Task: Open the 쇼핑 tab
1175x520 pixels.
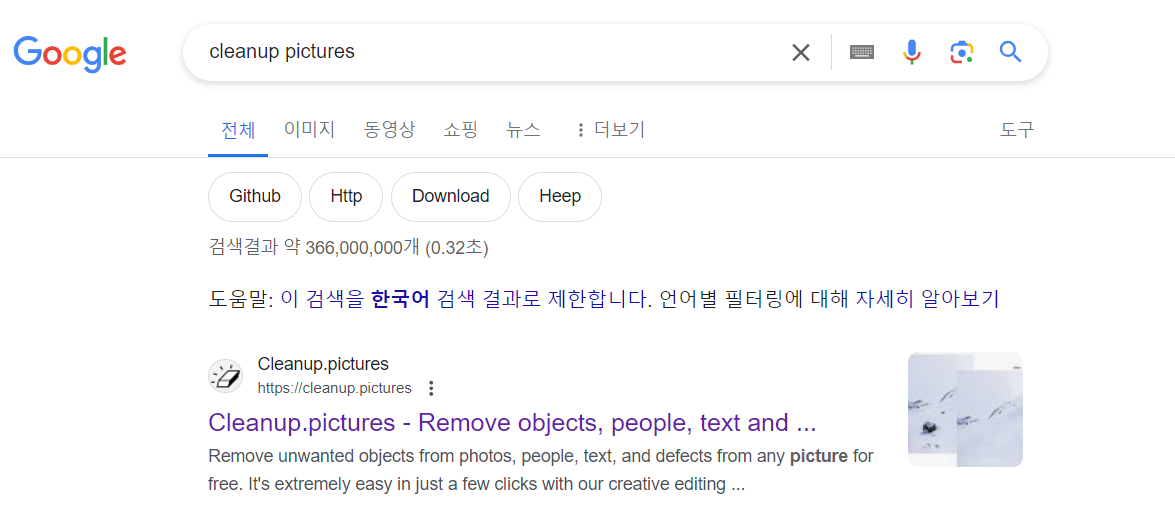Action: 460,130
